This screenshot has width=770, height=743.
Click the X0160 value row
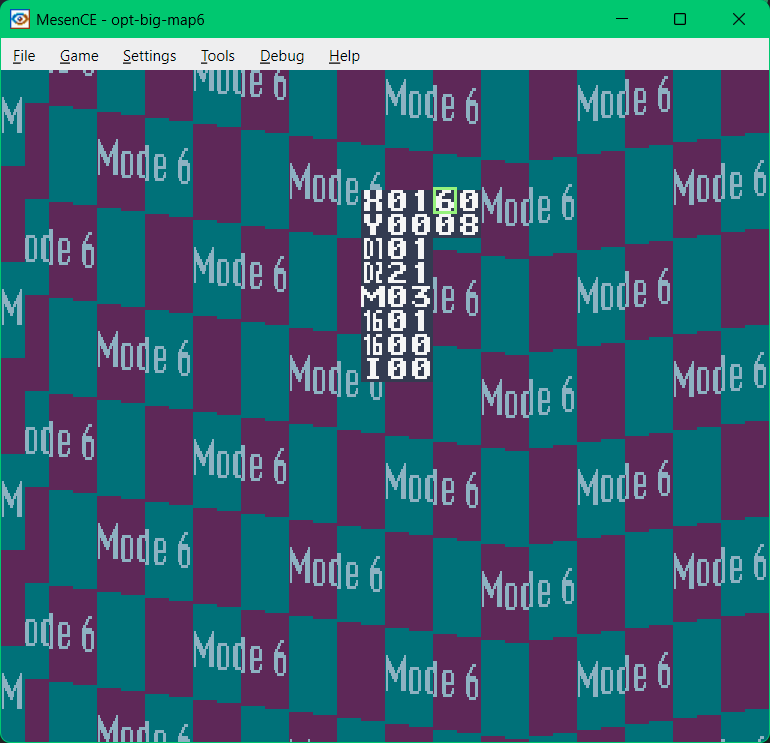pyautogui.click(x=421, y=201)
